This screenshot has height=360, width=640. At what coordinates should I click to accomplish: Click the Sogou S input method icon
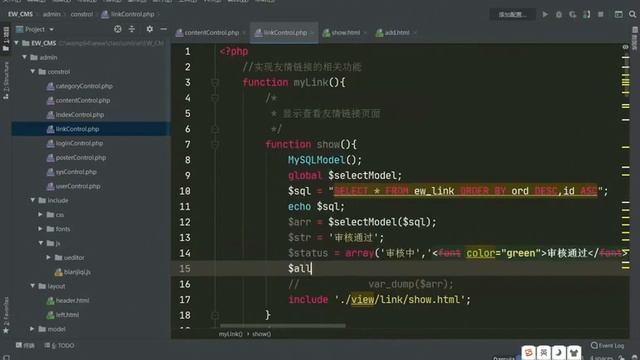click(x=529, y=352)
